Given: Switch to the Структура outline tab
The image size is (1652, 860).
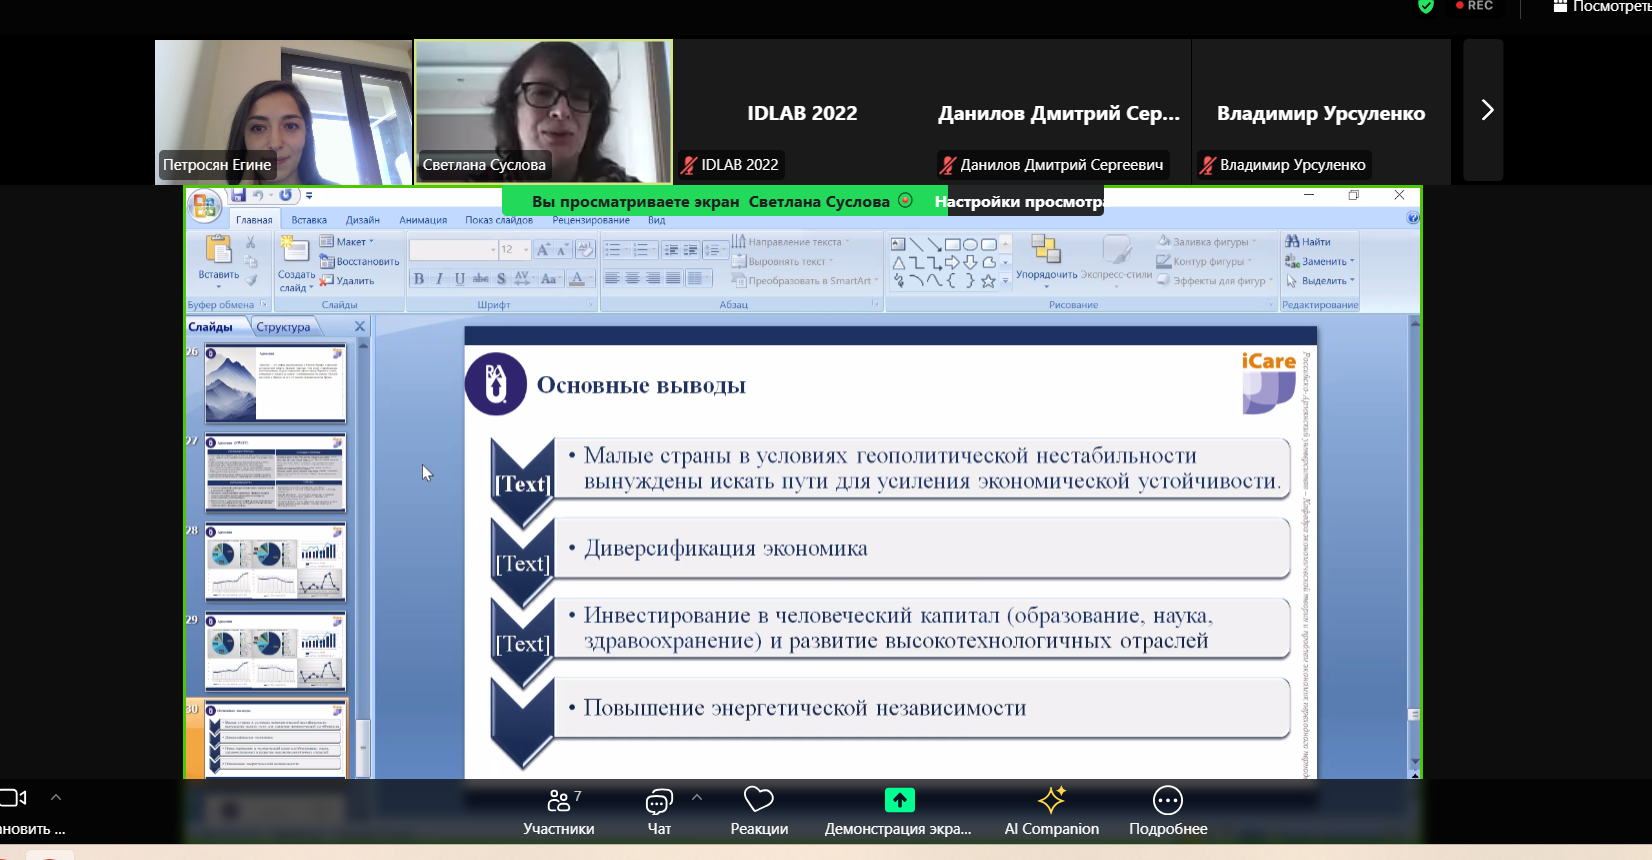Looking at the screenshot, I should tap(283, 327).
